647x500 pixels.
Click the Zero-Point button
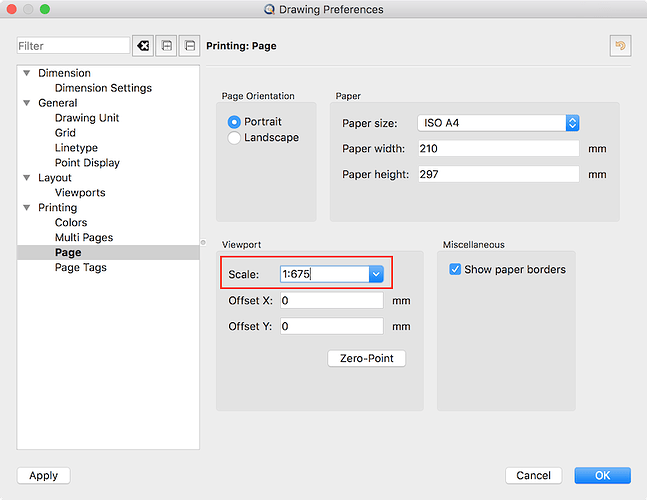click(x=366, y=358)
